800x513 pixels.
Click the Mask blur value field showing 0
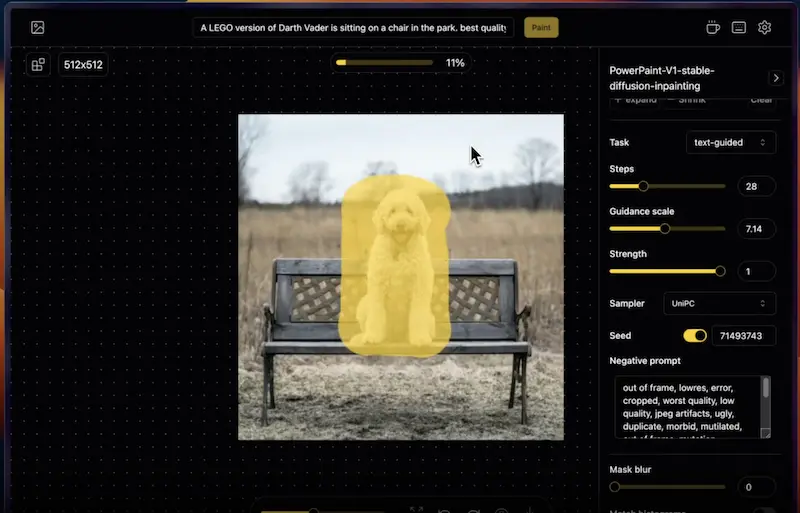tap(757, 487)
